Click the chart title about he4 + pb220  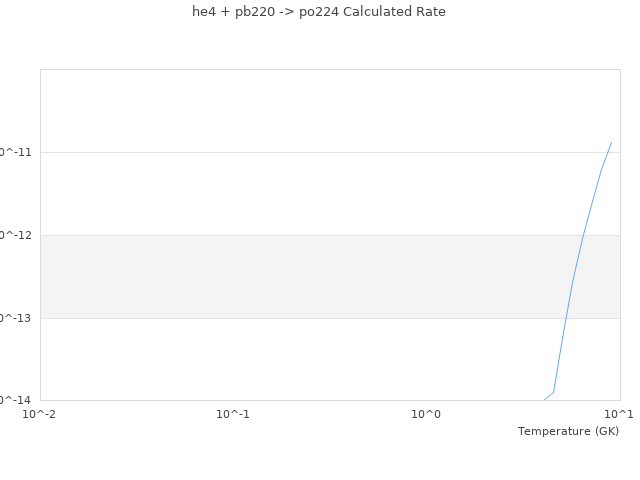[319, 12]
